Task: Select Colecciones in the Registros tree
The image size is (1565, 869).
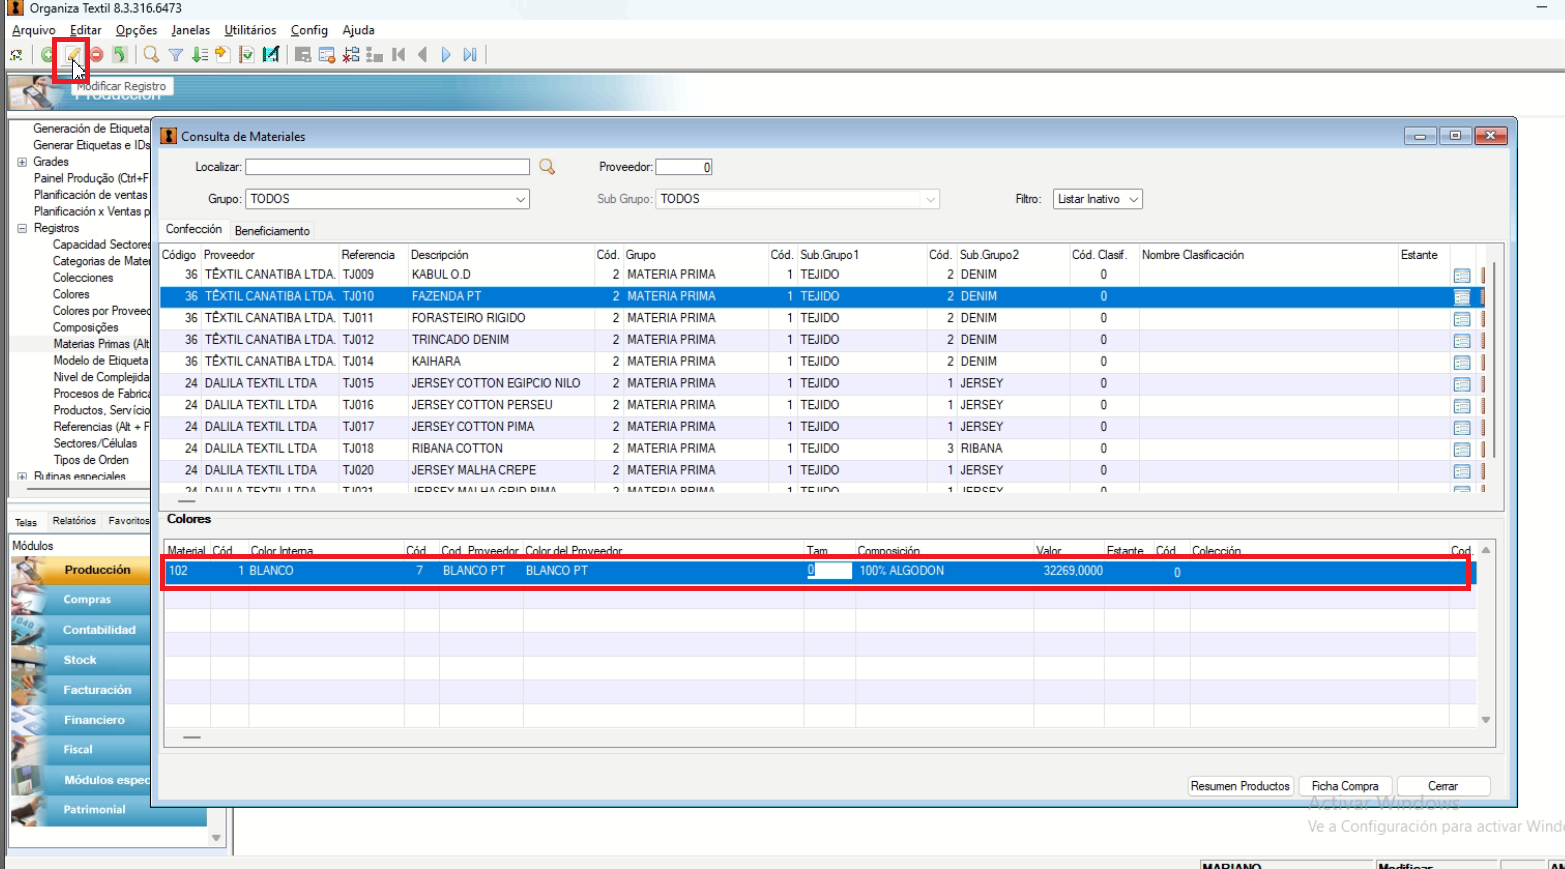Action: (x=83, y=278)
